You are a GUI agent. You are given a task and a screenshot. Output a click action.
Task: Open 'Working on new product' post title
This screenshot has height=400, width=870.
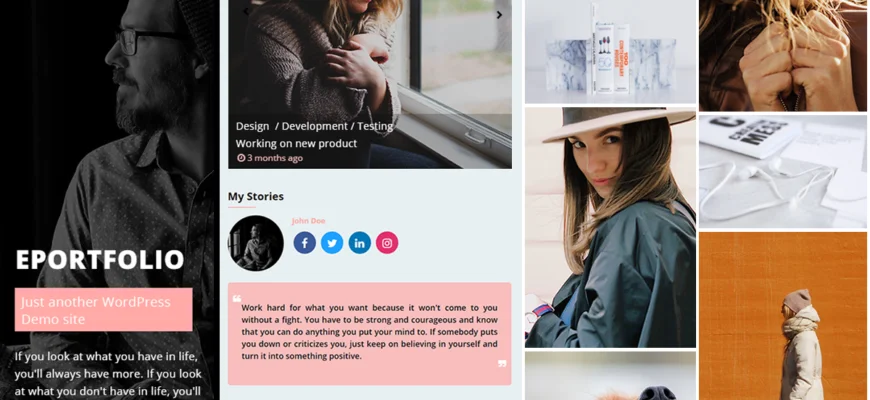click(x=296, y=144)
